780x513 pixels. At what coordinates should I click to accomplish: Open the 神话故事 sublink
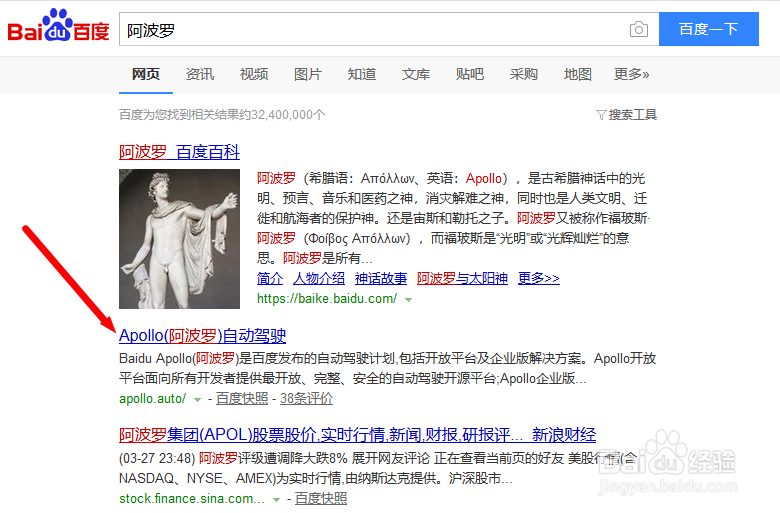click(x=381, y=278)
